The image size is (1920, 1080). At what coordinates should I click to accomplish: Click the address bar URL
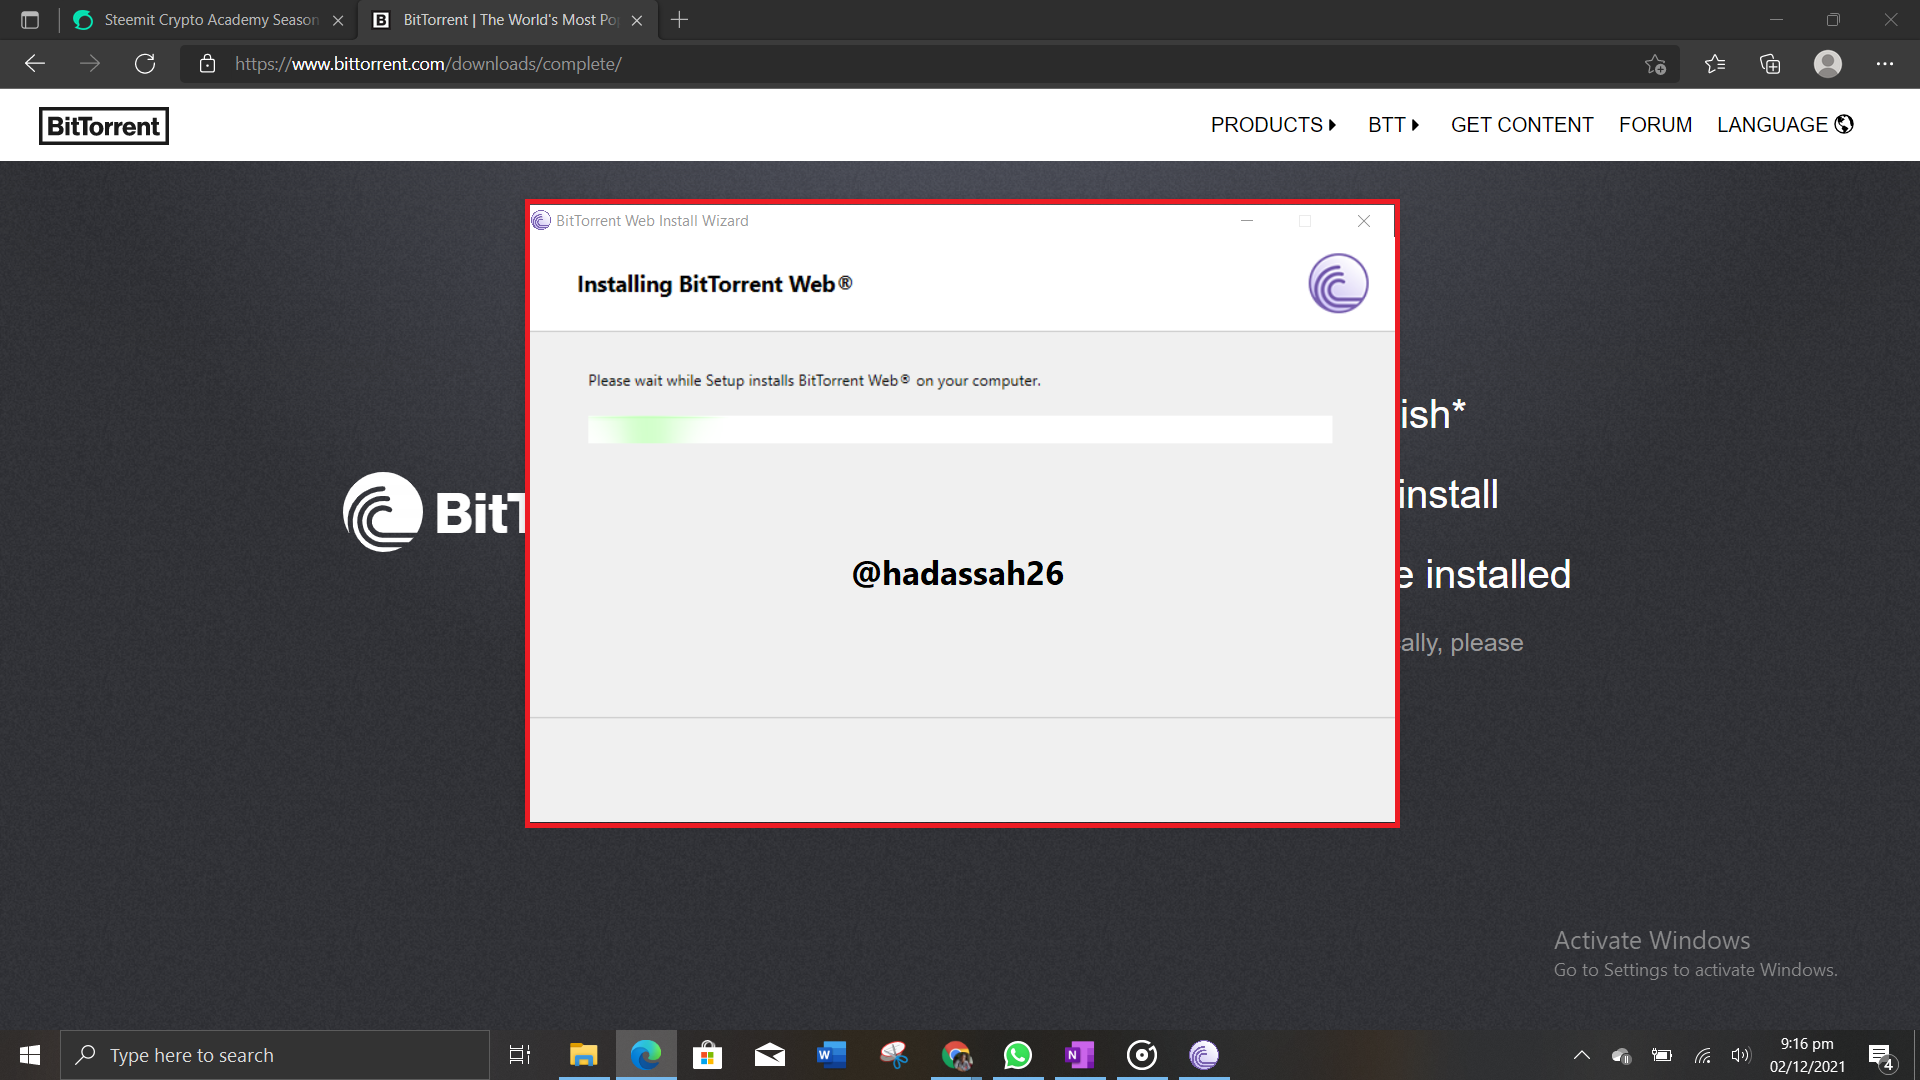click(x=428, y=64)
